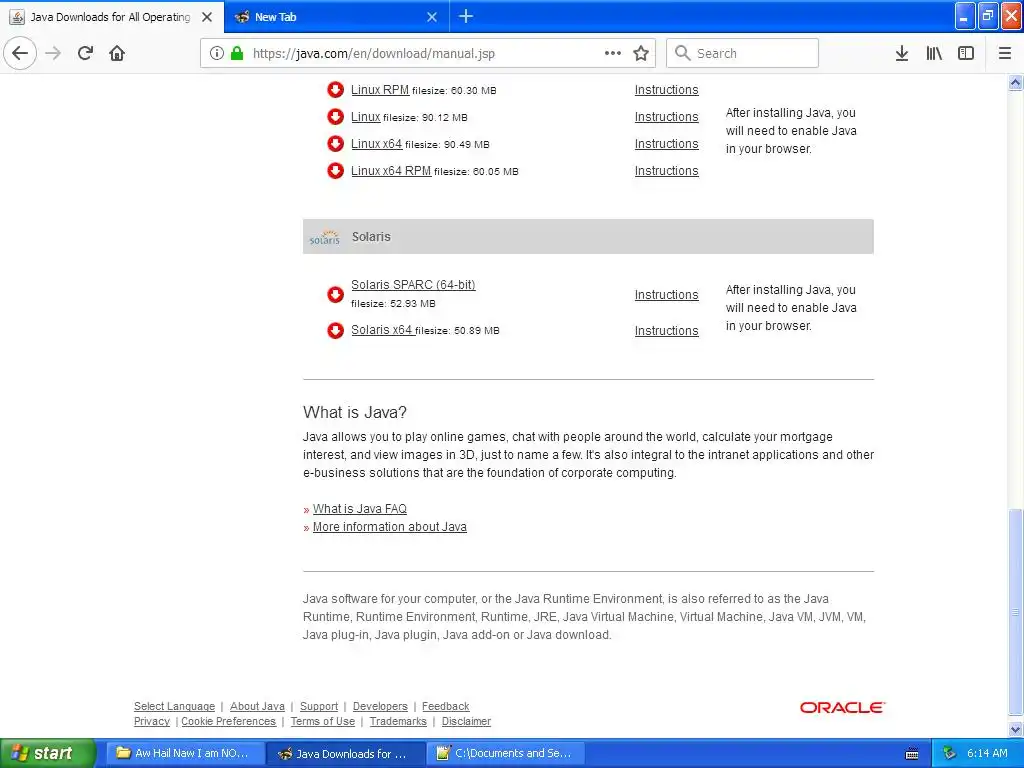The image size is (1024, 768).
Task: Click the Solaris logo in section header
Action: 325,237
